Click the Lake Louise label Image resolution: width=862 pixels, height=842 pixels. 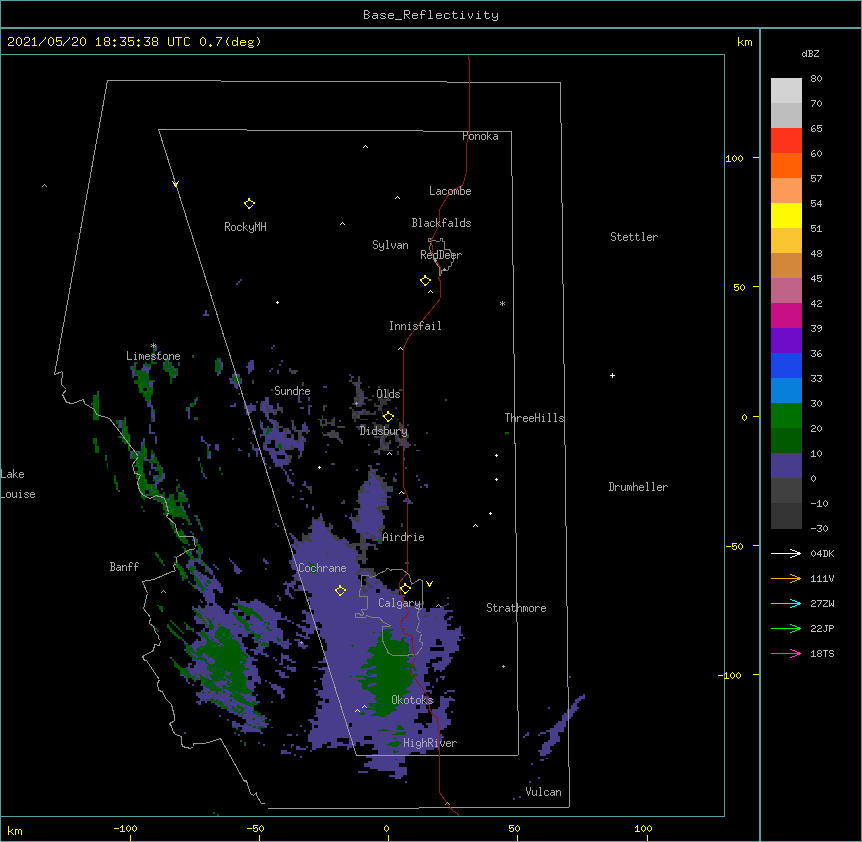pyautogui.click(x=18, y=484)
